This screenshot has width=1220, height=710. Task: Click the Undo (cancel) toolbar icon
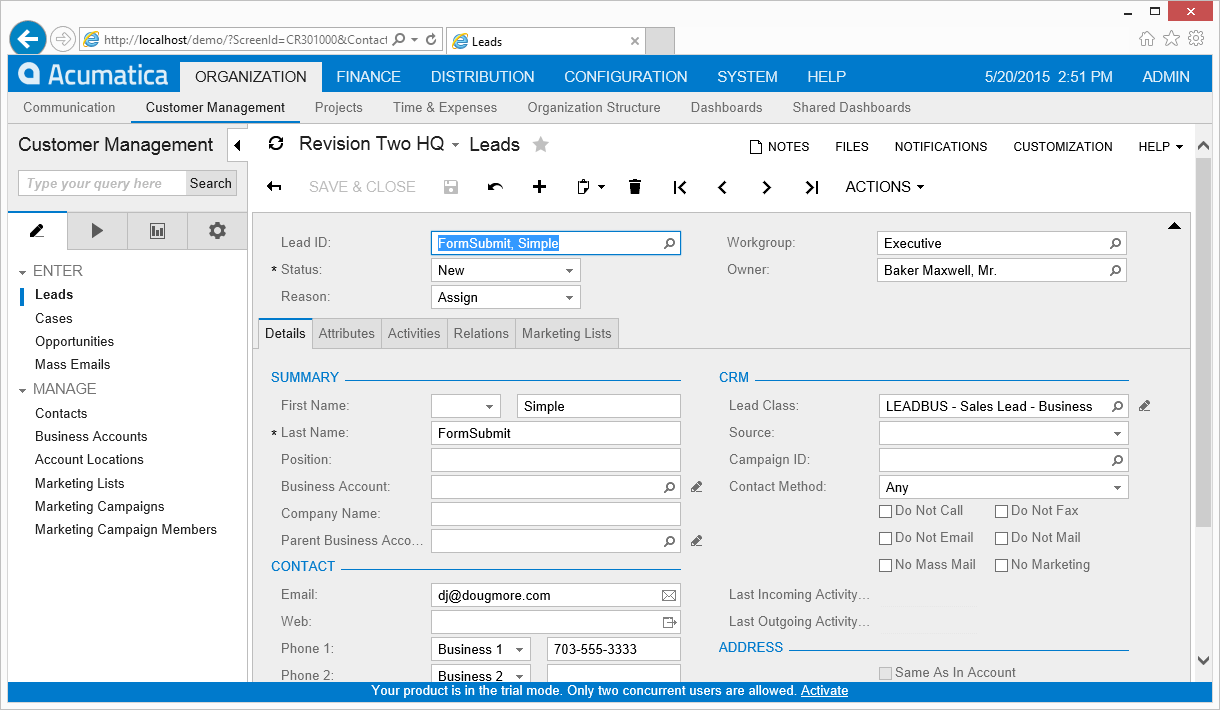tap(495, 187)
